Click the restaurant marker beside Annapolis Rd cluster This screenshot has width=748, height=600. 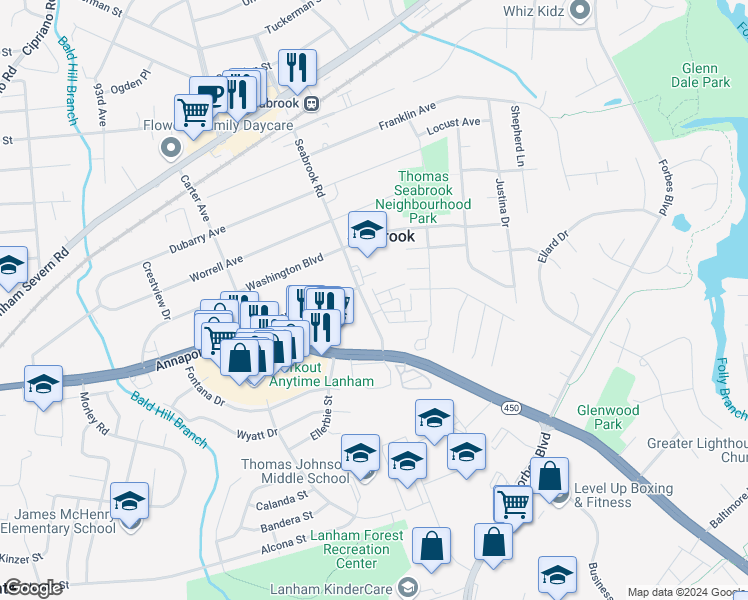tap(322, 329)
